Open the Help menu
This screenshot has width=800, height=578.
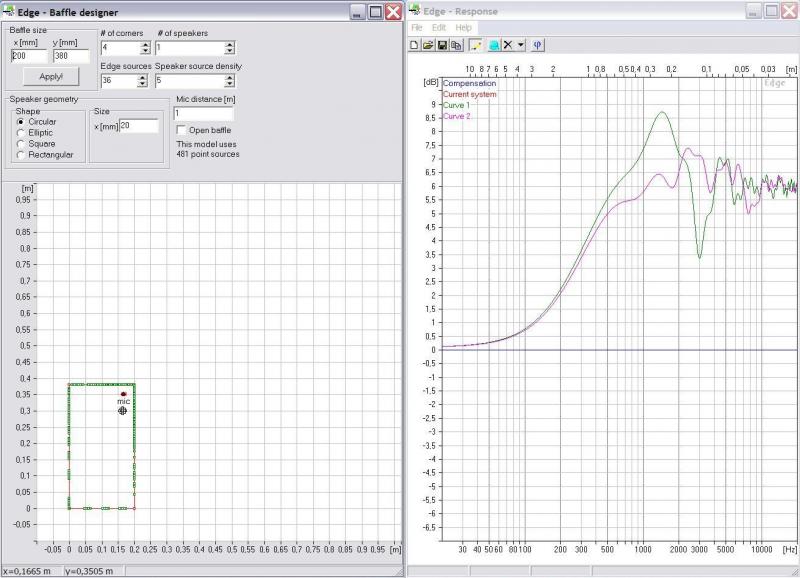[x=463, y=28]
